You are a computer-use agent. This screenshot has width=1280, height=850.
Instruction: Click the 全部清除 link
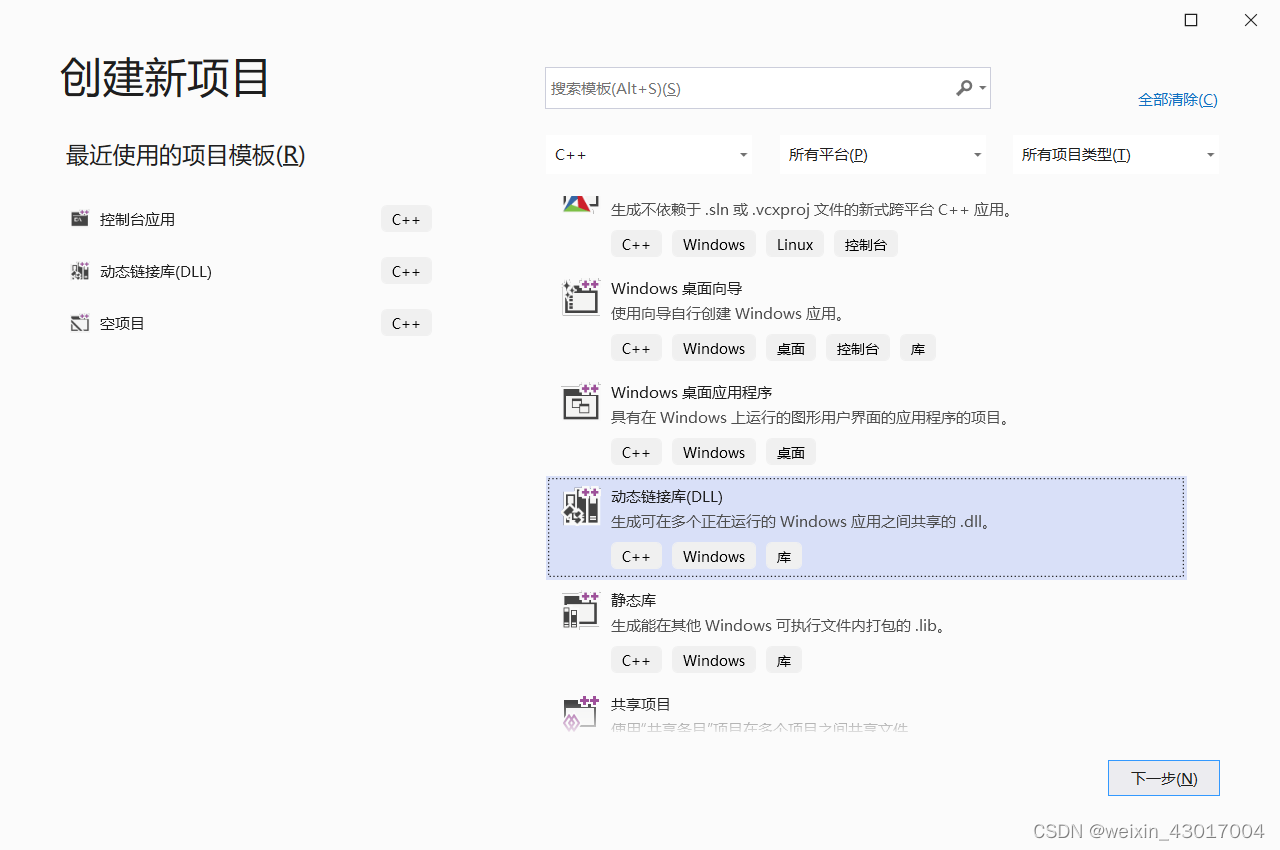point(1178,100)
